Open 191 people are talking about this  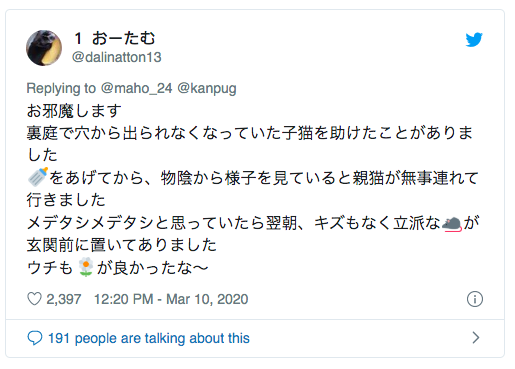click(x=149, y=338)
